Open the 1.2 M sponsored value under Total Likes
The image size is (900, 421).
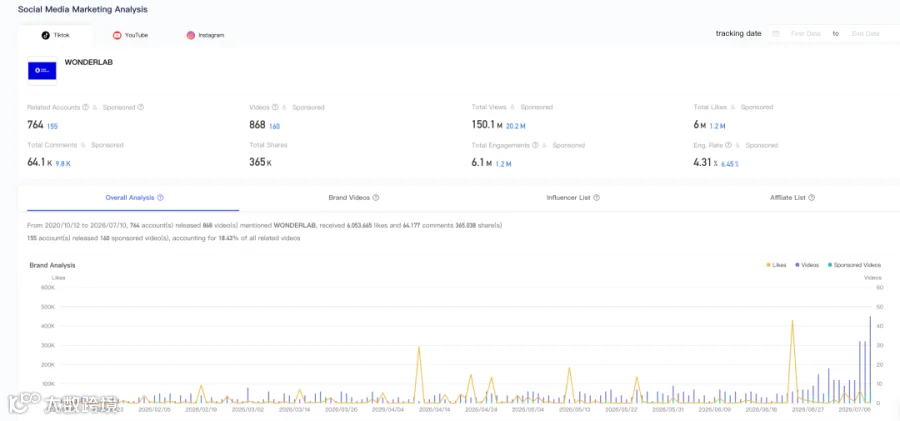[x=717, y=126]
